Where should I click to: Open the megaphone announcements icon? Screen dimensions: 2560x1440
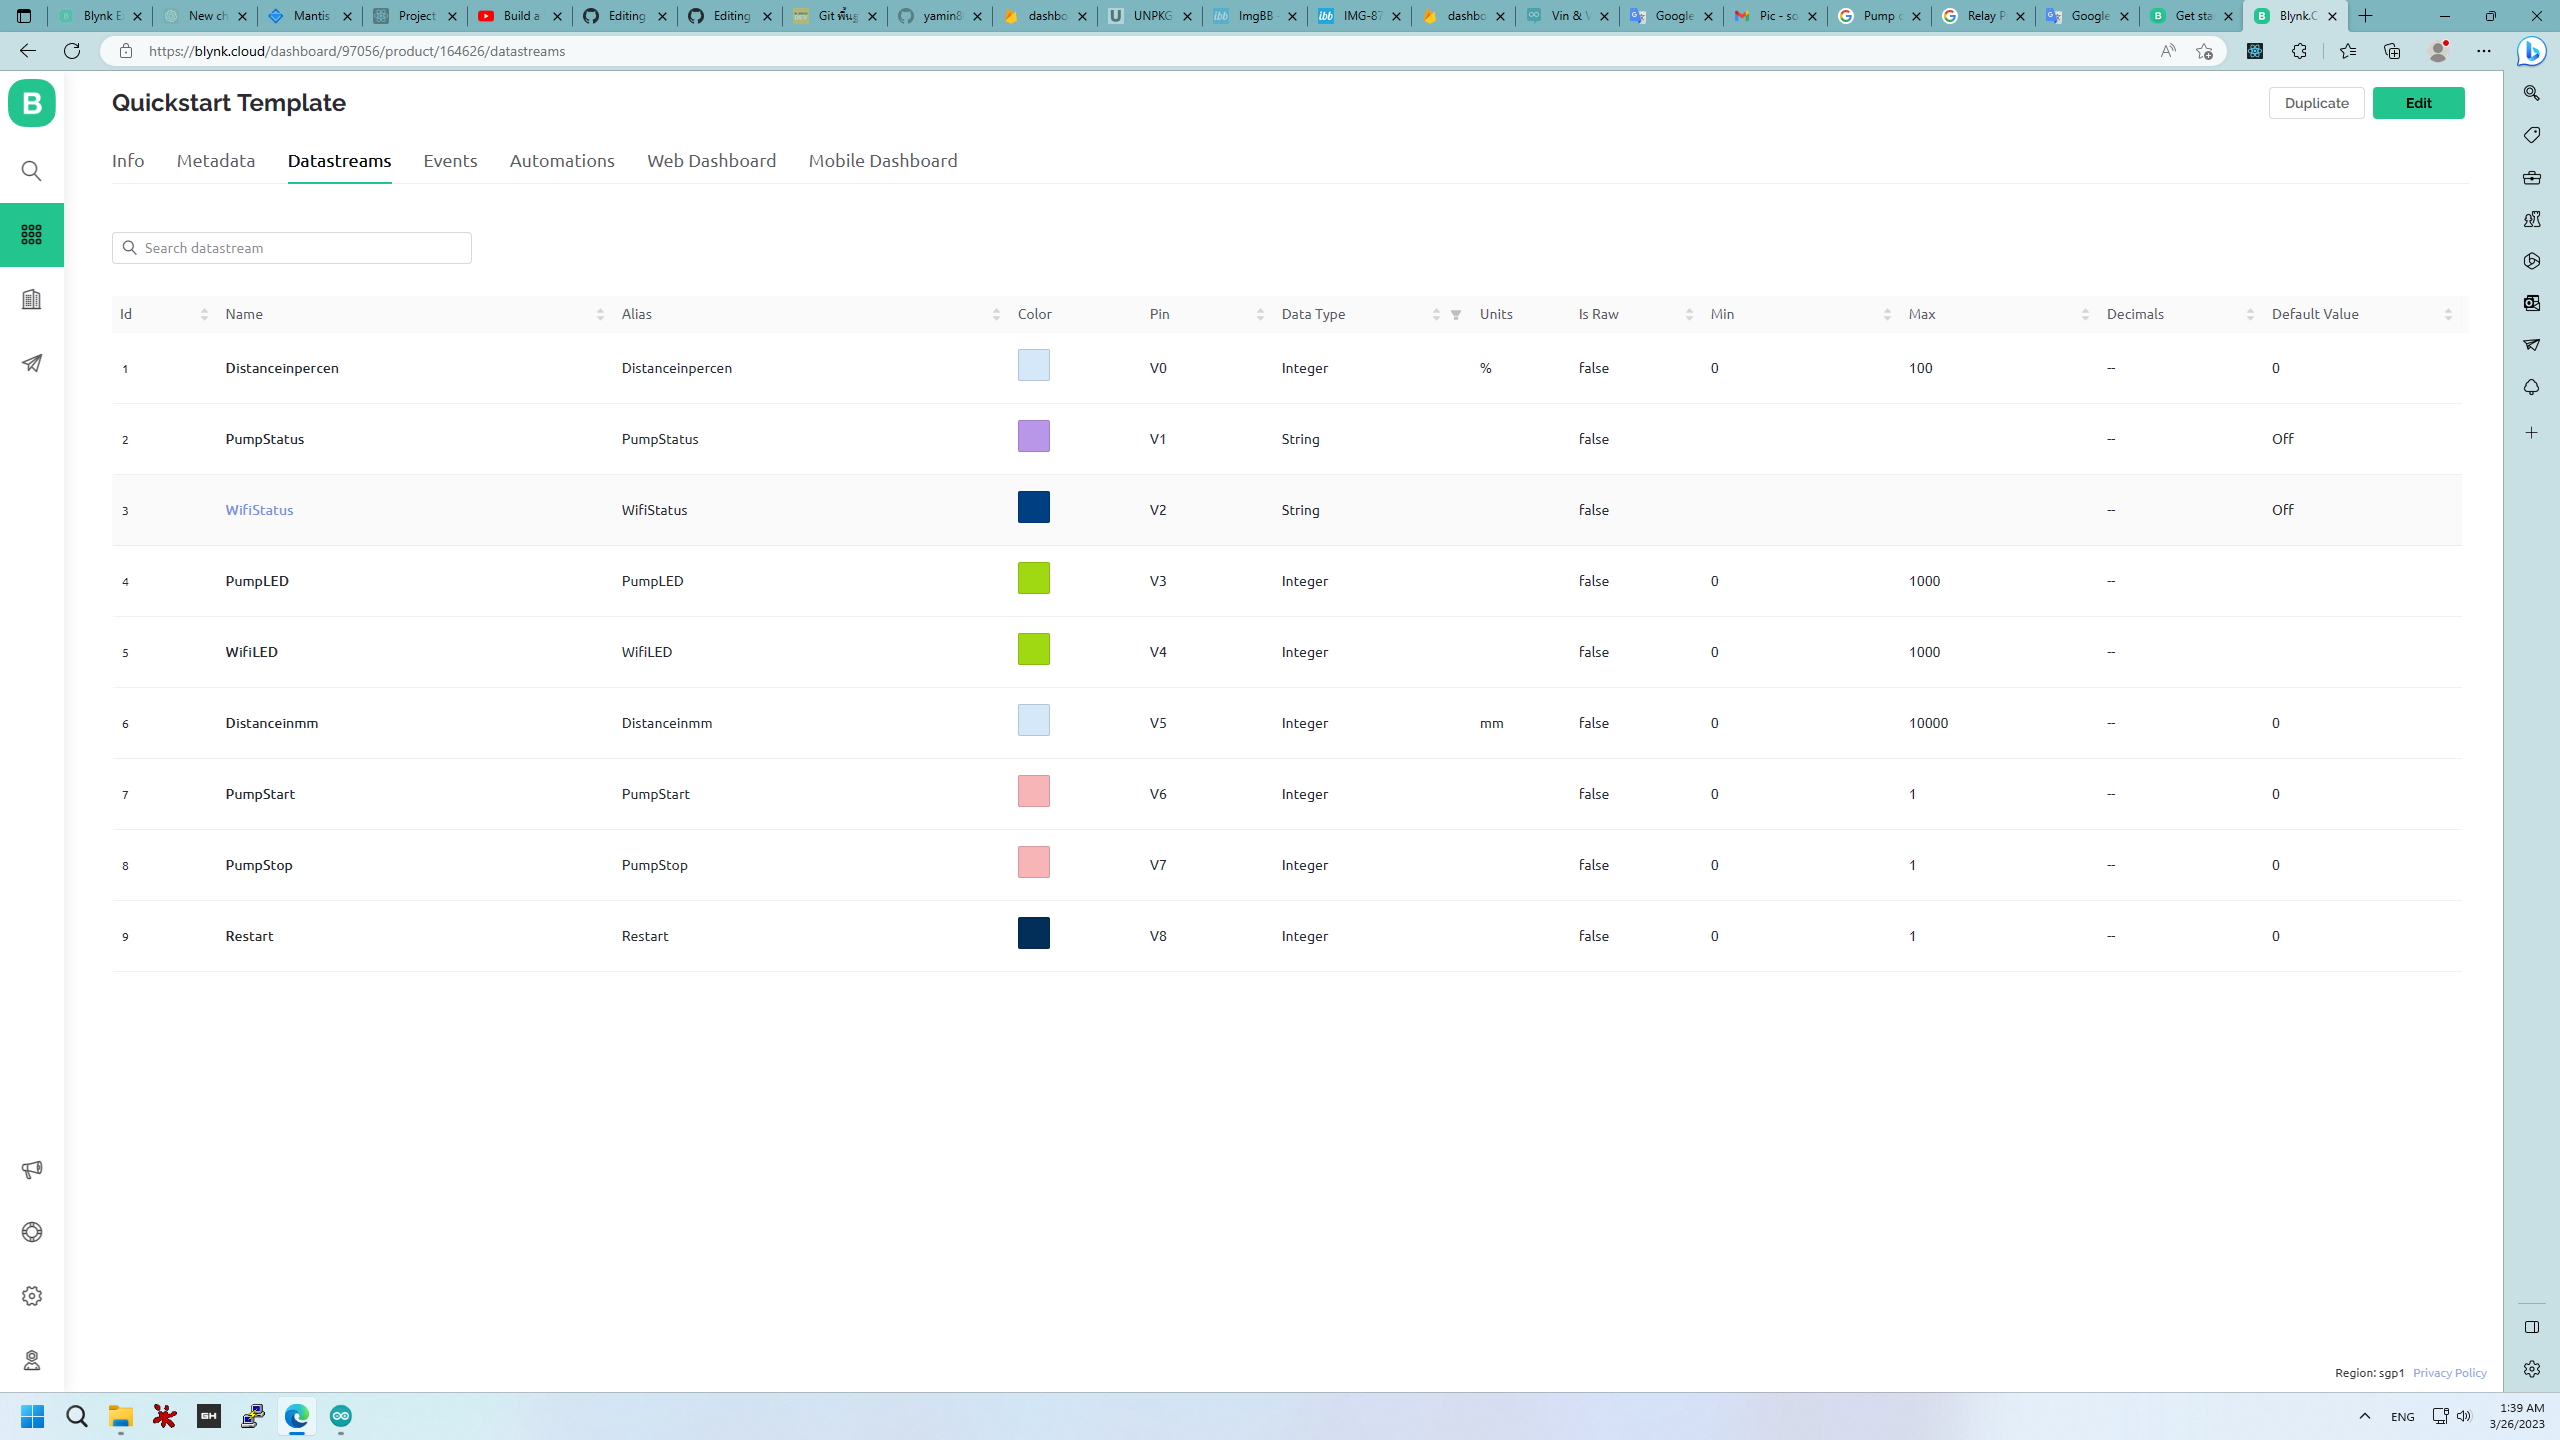pos(32,1169)
